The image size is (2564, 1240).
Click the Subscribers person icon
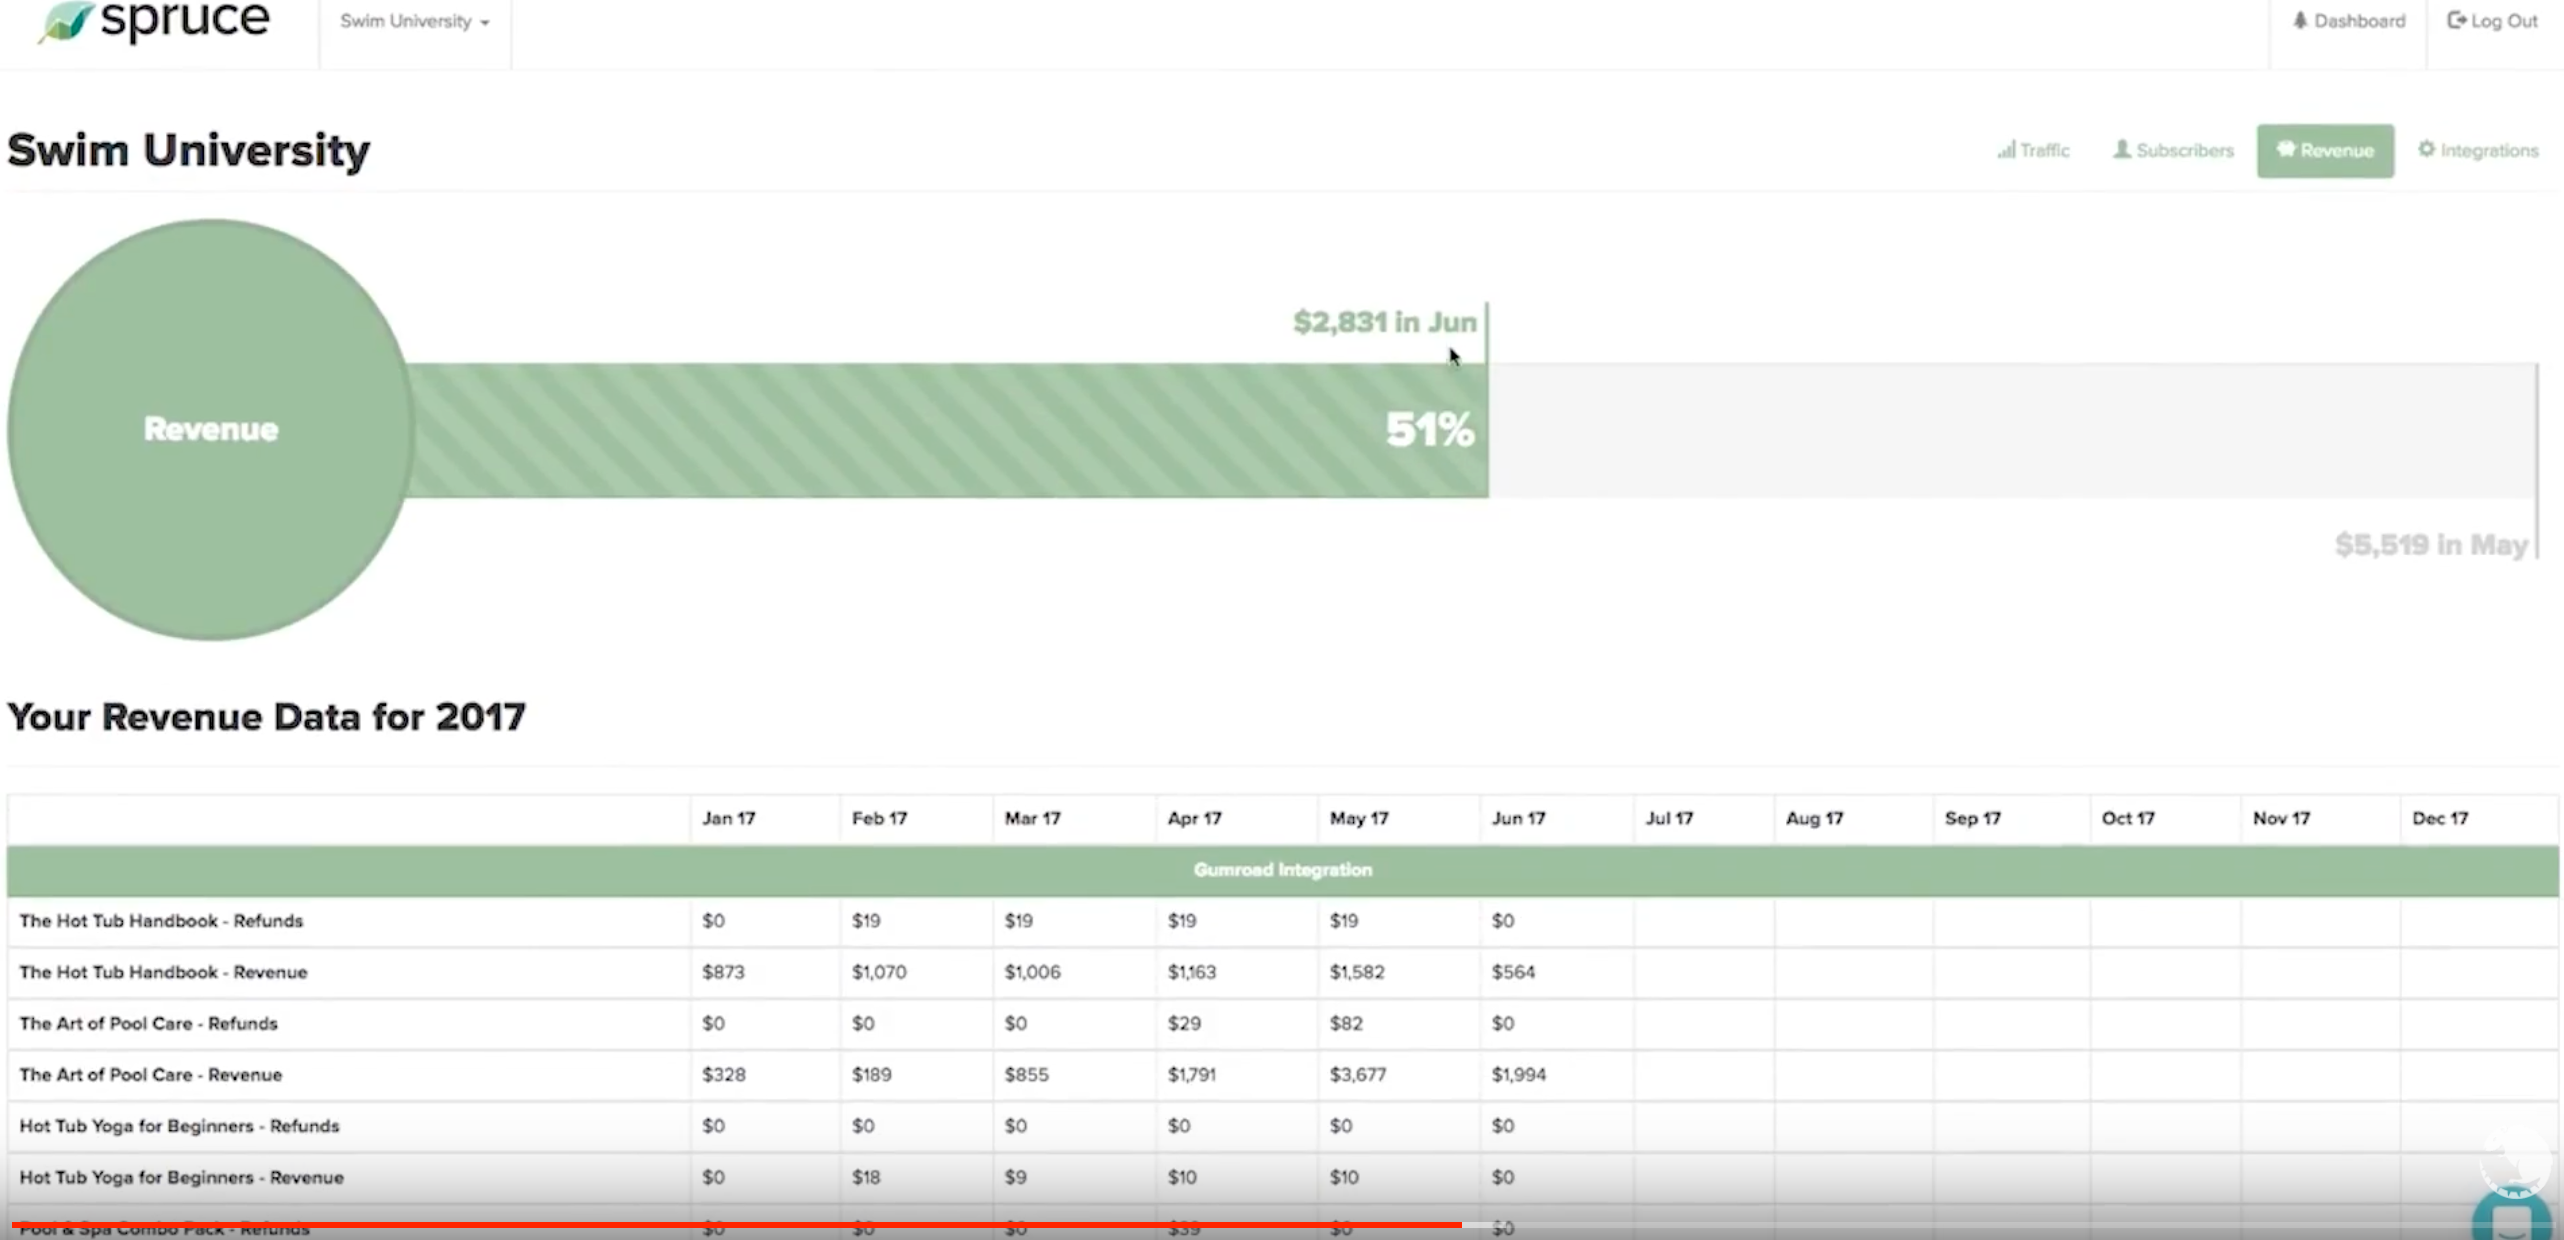click(2122, 150)
